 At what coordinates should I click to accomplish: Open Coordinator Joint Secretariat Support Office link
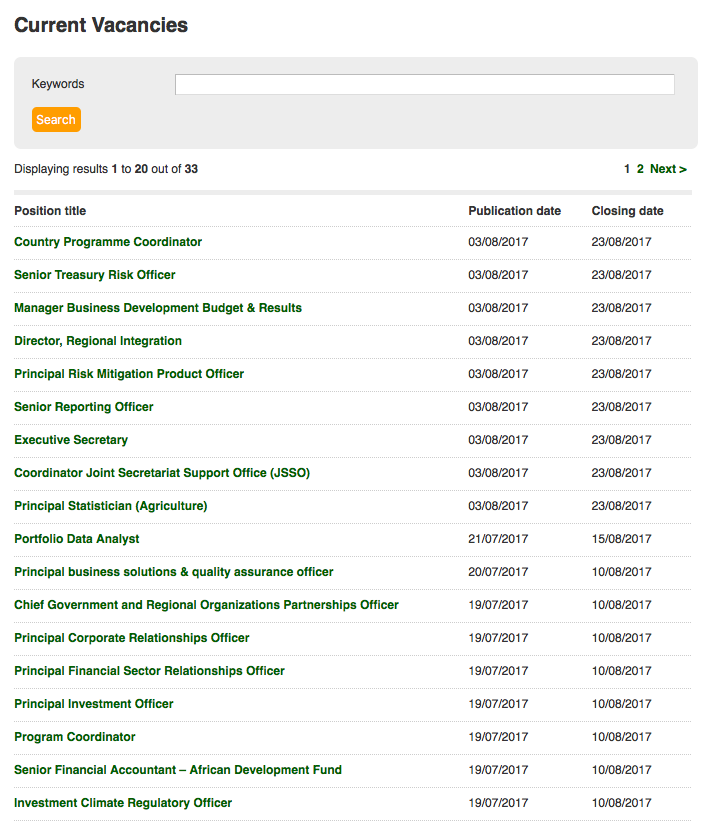pyautogui.click(x=162, y=473)
